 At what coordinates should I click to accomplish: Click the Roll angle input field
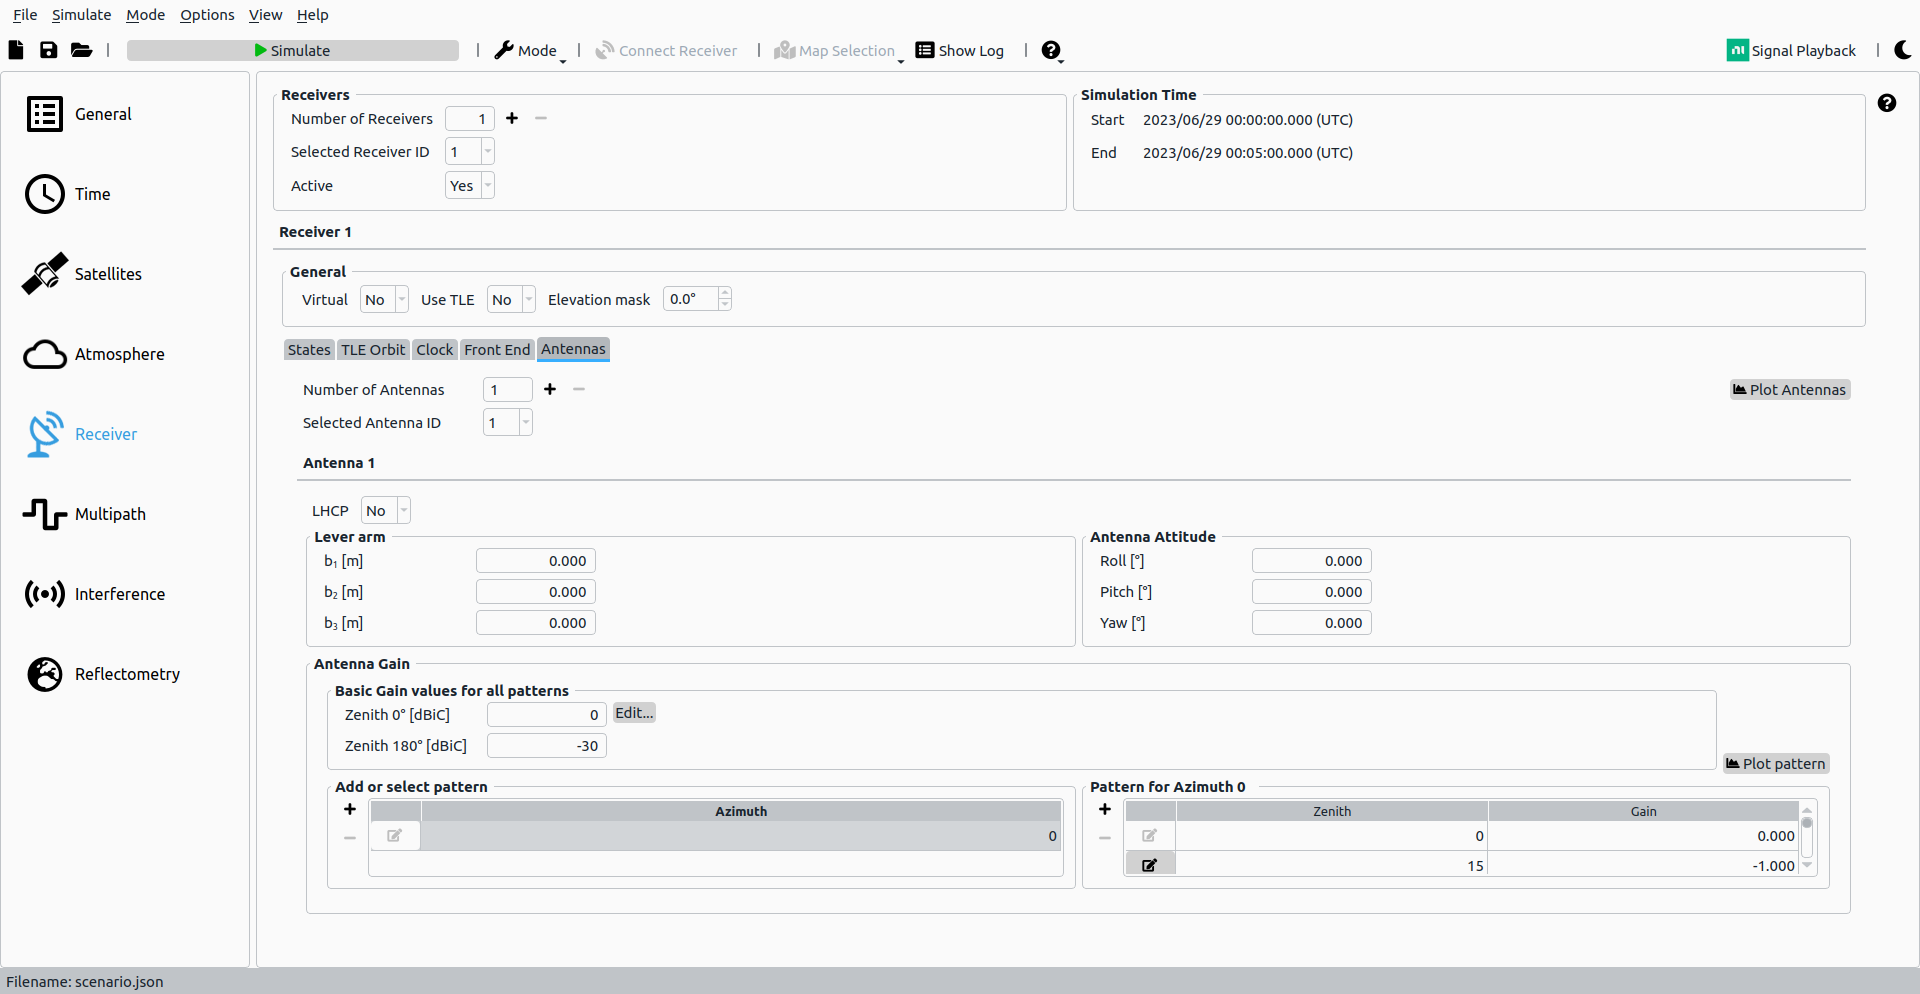[1311, 561]
